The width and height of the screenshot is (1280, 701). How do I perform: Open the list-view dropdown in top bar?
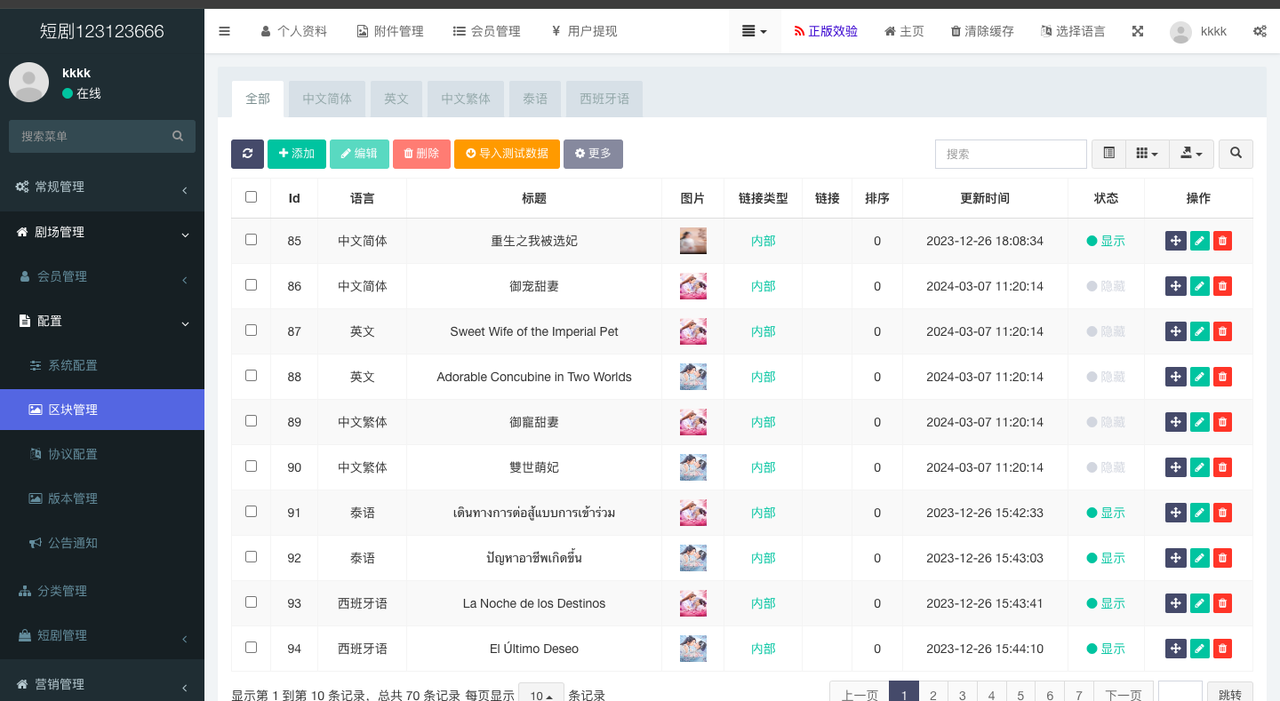754,31
